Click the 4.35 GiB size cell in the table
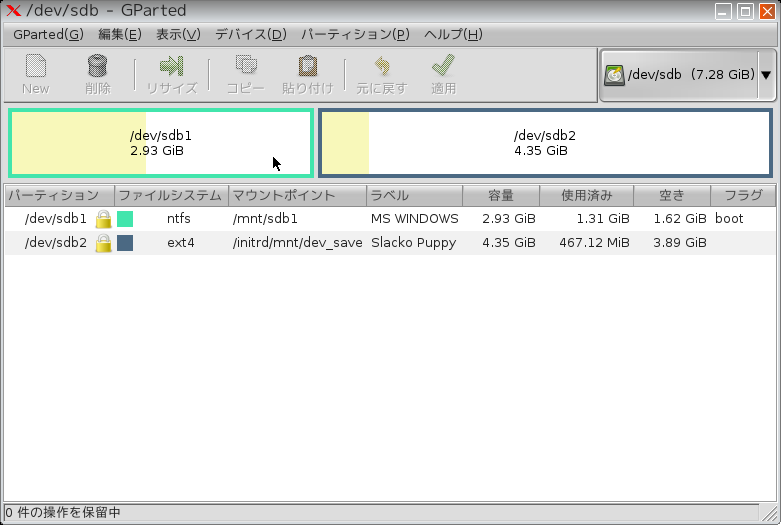Screen dimensions: 781x525 [x=509, y=243]
